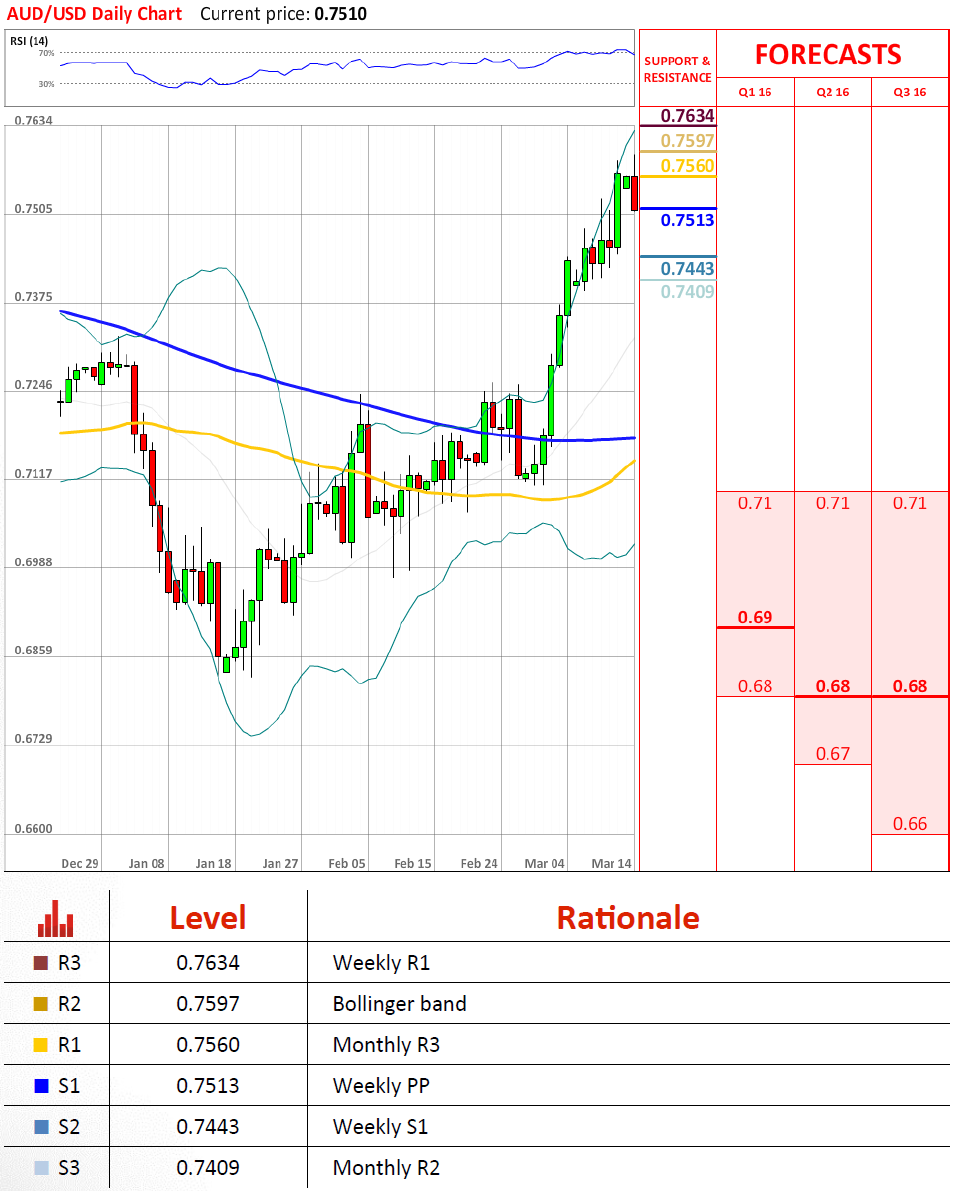This screenshot has height=1191, width=956.
Task: Click the 0.7634 level cell in table
Action: click(208, 963)
